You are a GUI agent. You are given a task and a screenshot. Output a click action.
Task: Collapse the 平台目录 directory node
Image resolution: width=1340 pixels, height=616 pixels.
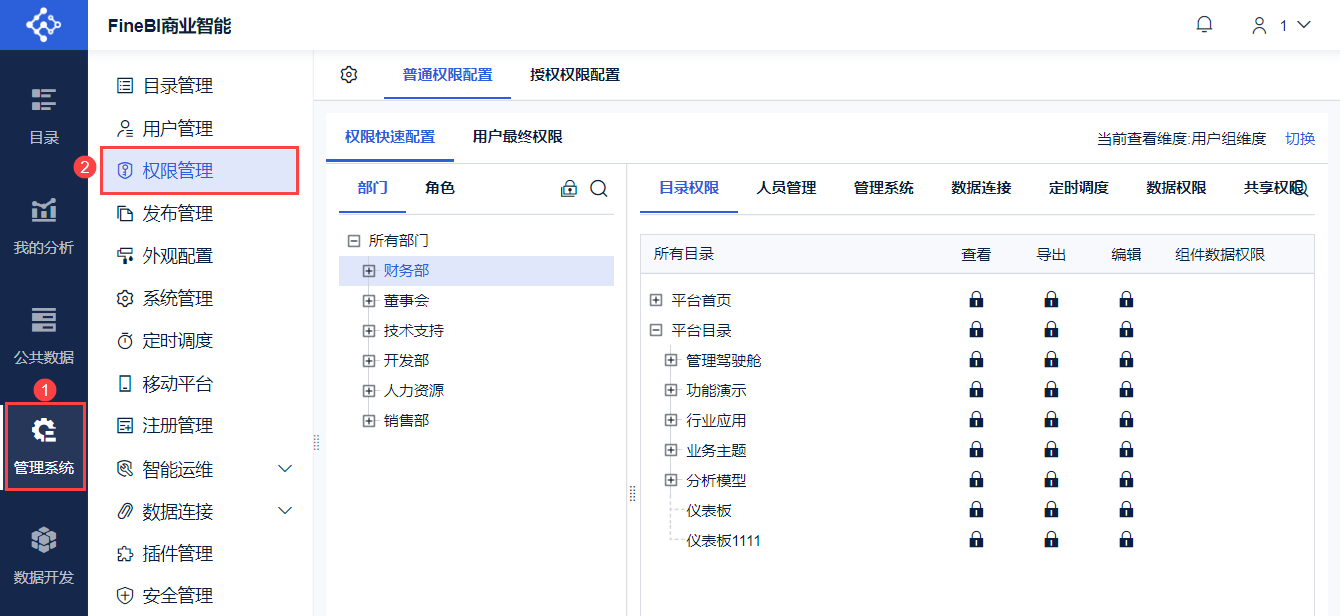coord(656,330)
